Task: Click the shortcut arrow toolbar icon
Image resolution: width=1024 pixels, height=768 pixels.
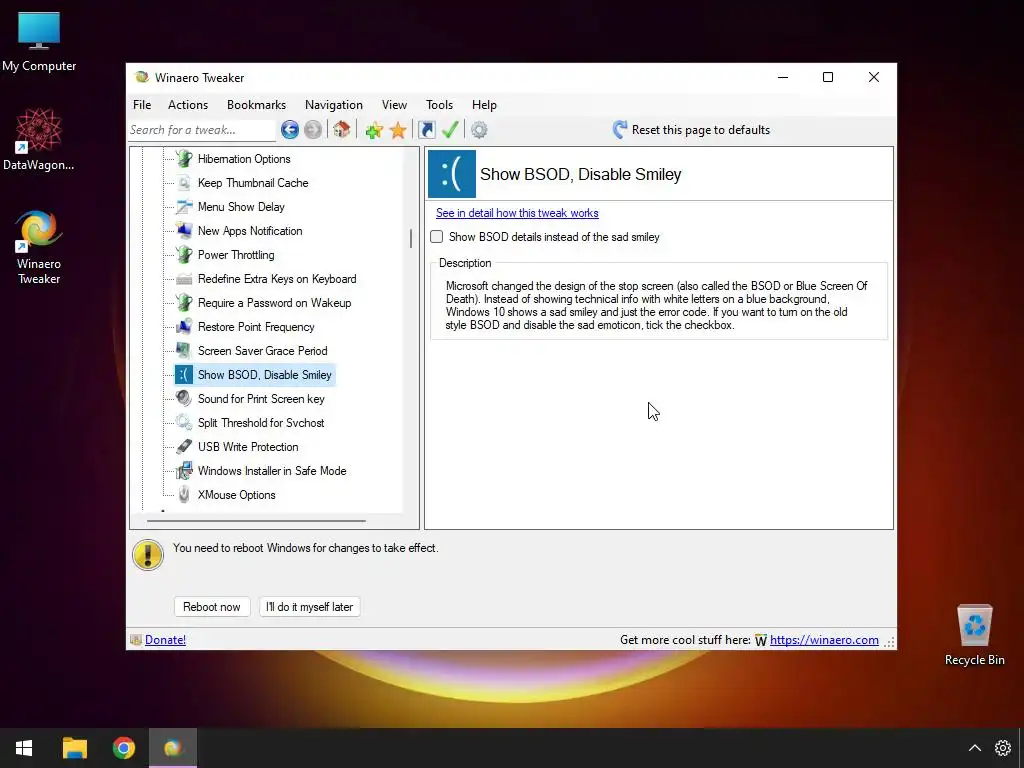Action: pyautogui.click(x=426, y=130)
